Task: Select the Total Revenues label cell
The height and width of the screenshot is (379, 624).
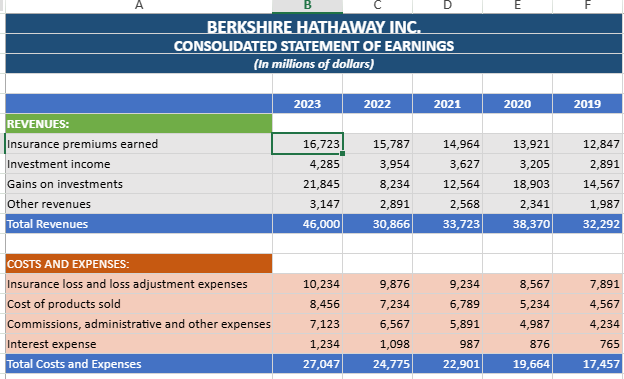Action: pos(139,224)
